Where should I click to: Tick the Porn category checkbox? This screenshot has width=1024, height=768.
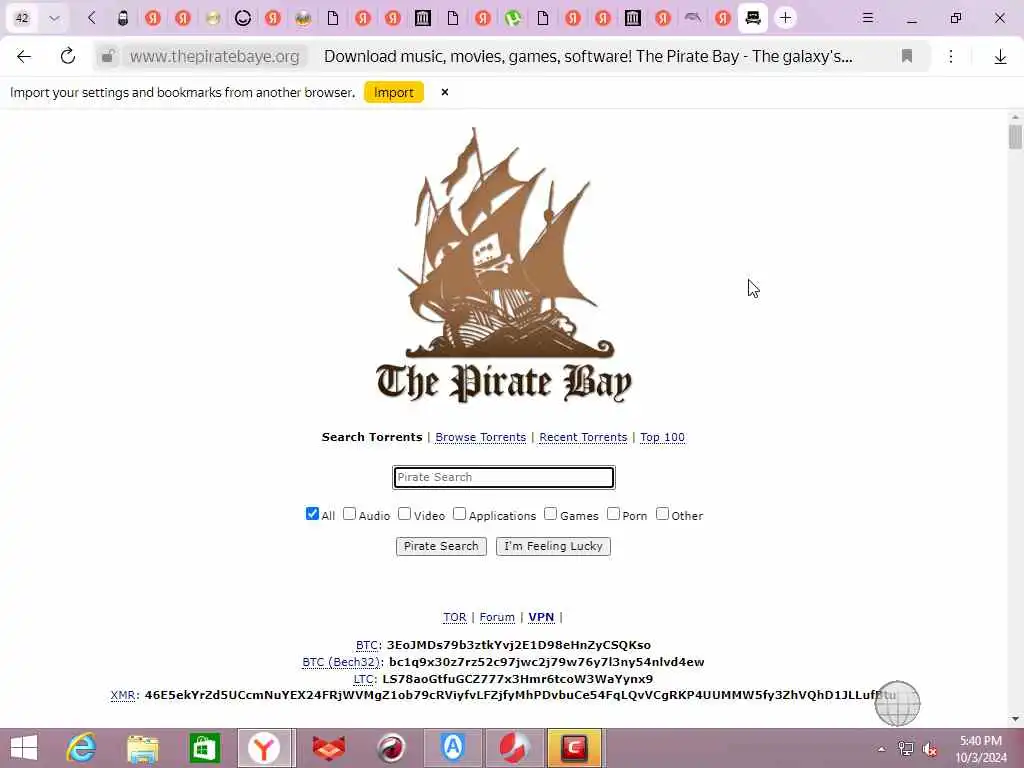pos(613,514)
